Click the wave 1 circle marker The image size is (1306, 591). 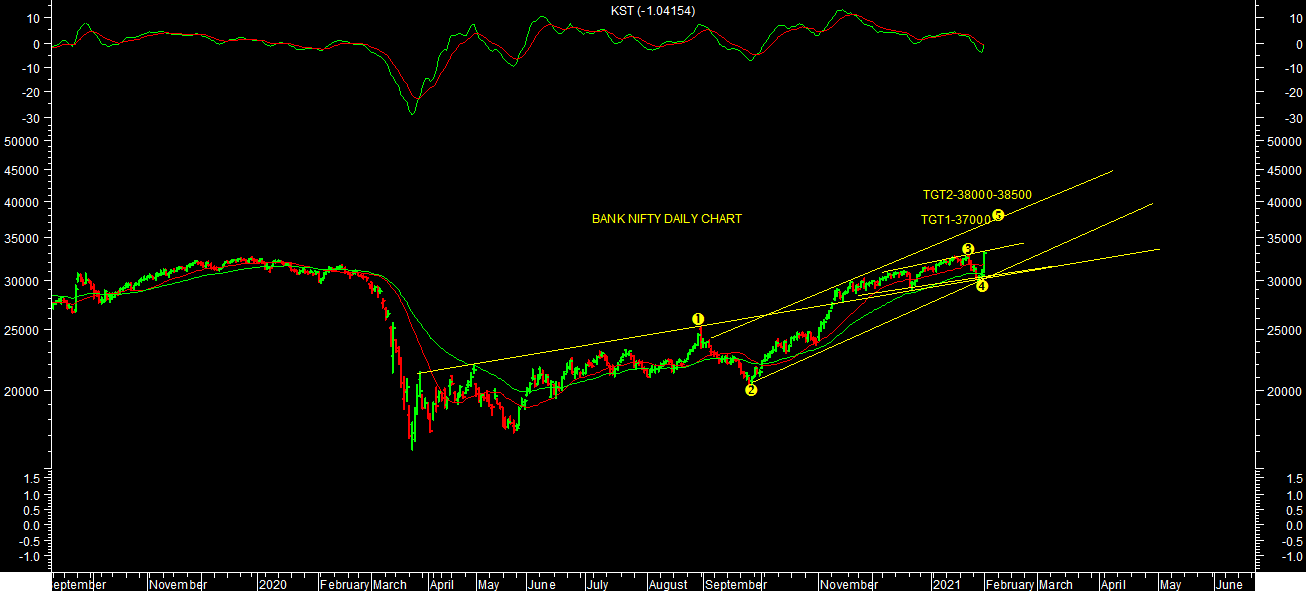point(698,319)
